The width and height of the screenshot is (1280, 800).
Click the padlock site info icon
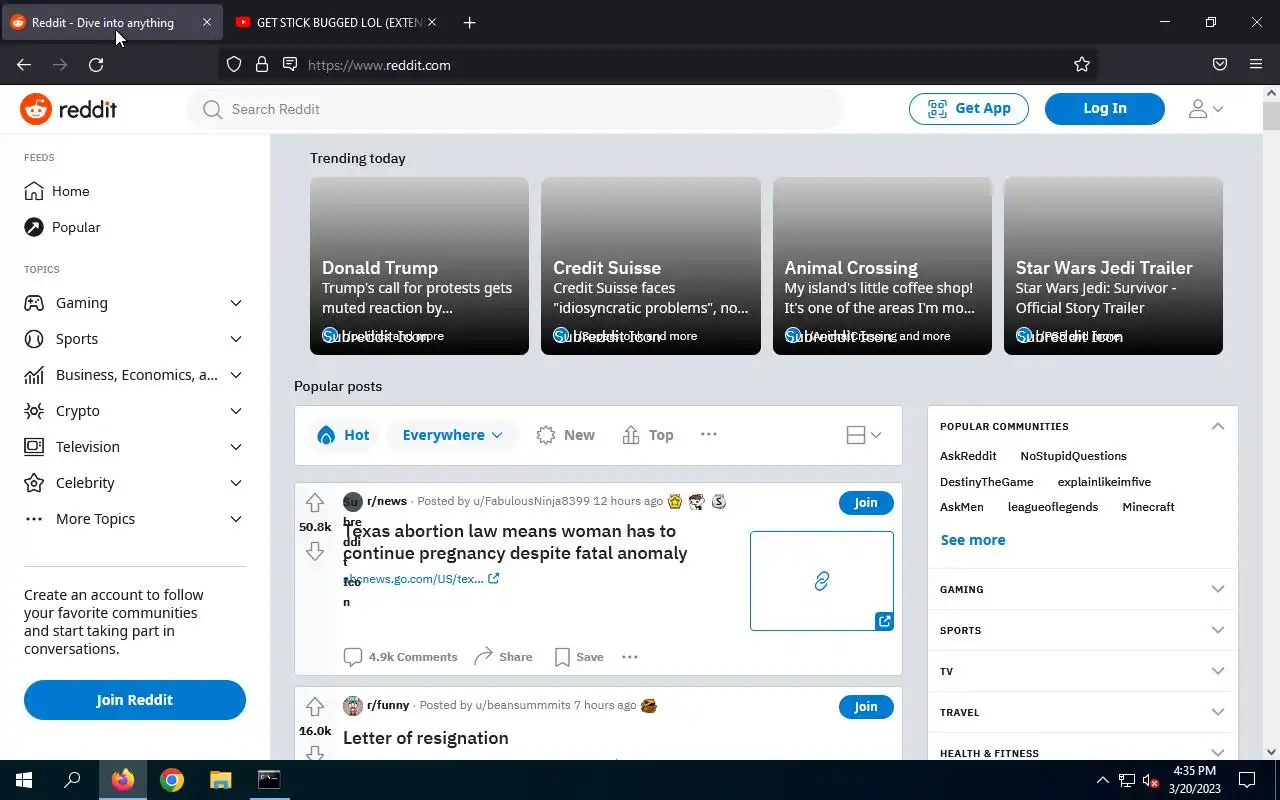(x=262, y=65)
